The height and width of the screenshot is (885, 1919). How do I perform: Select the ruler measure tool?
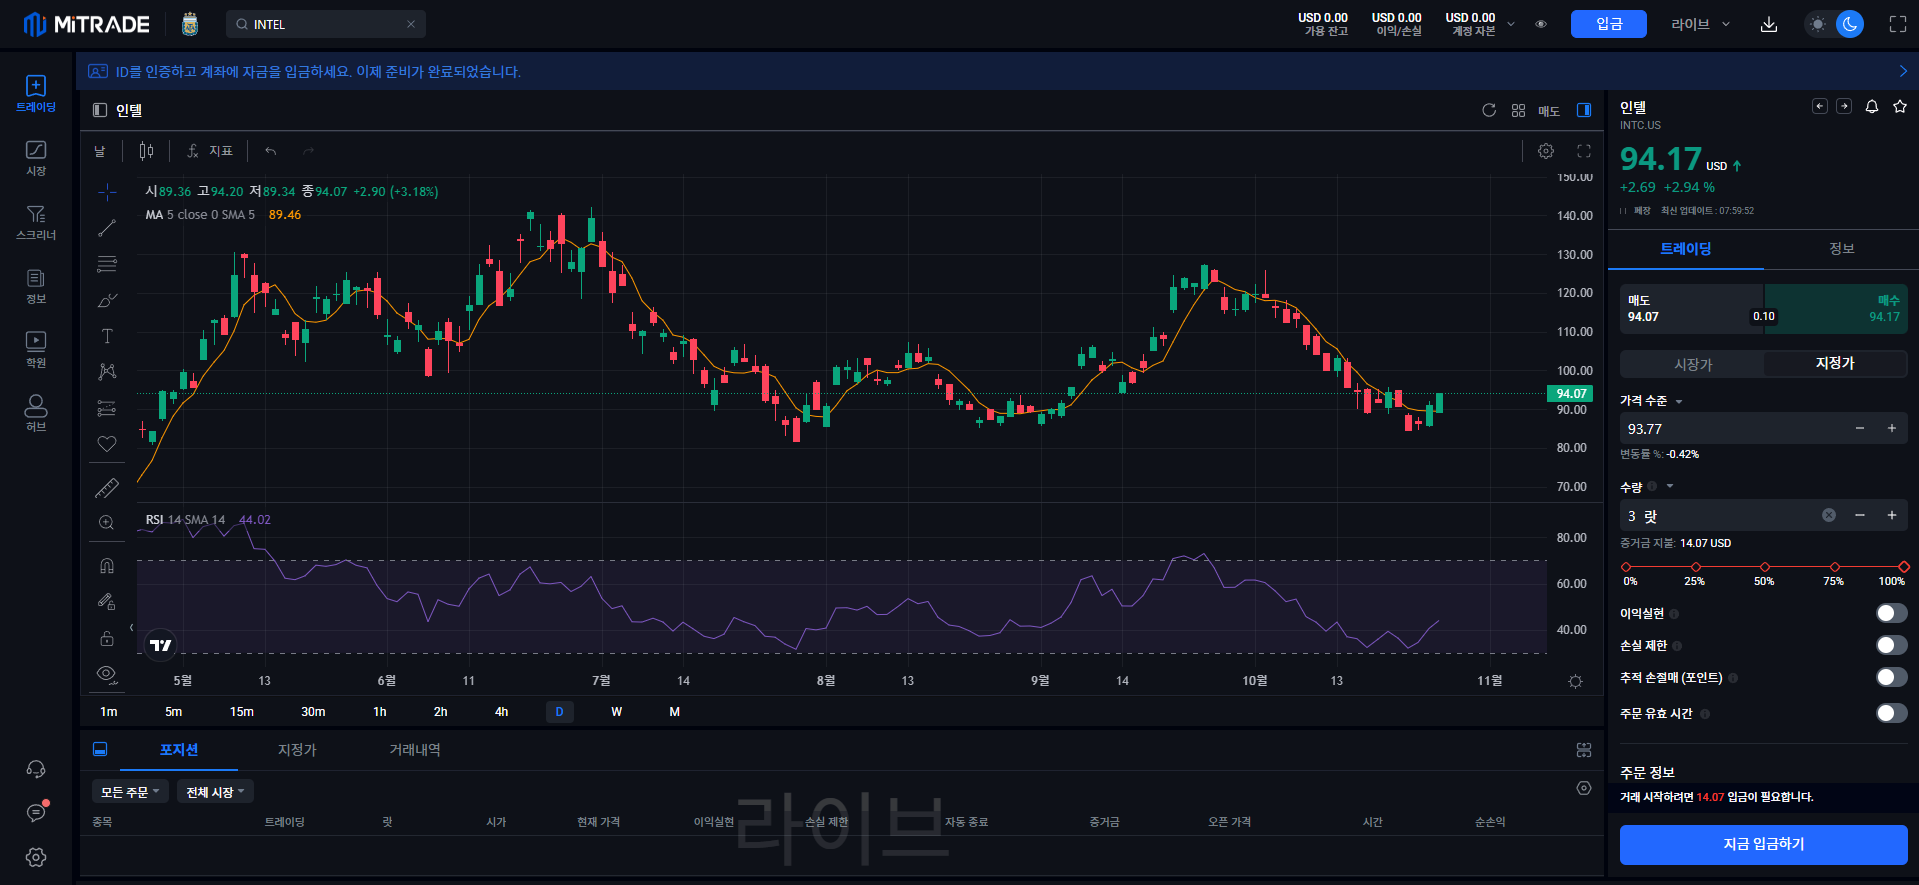(107, 488)
